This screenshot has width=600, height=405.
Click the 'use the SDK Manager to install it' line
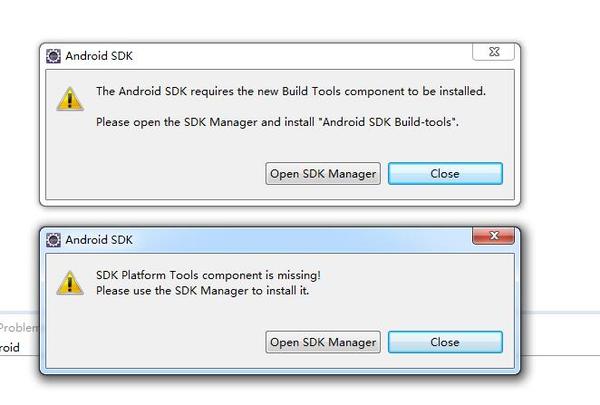(202, 291)
